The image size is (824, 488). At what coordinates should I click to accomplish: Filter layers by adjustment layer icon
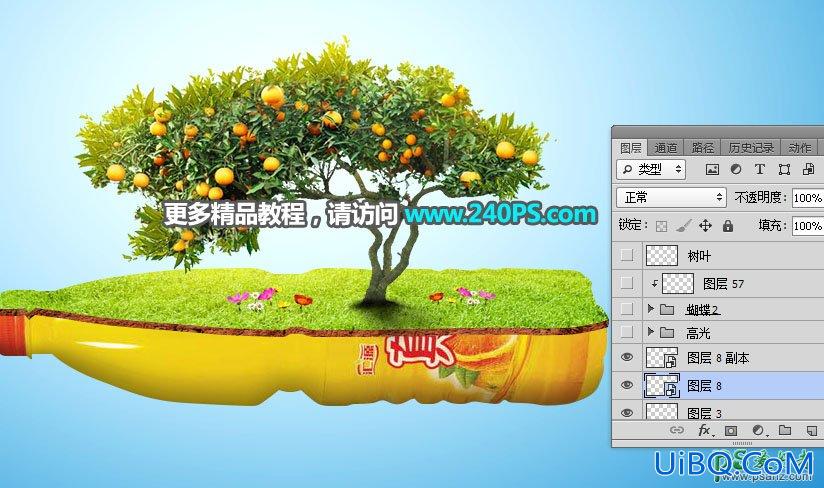click(736, 170)
